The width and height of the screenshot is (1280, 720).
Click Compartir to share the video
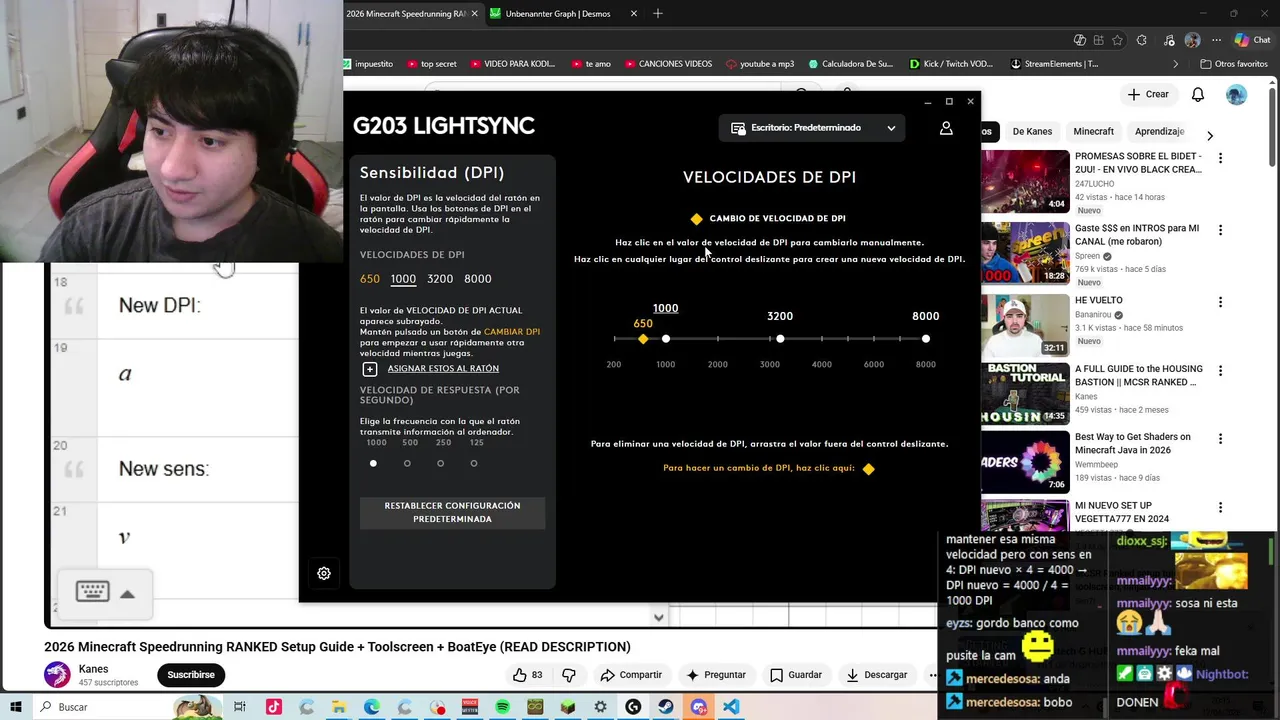tap(631, 675)
